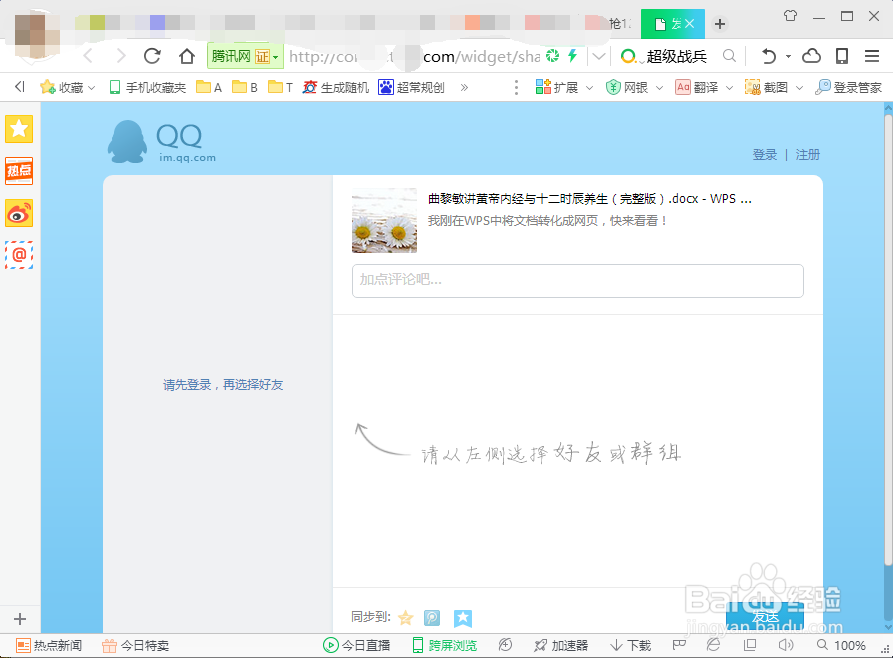
Task: Show more bookmarks with double chevron
Action: click(x=464, y=87)
